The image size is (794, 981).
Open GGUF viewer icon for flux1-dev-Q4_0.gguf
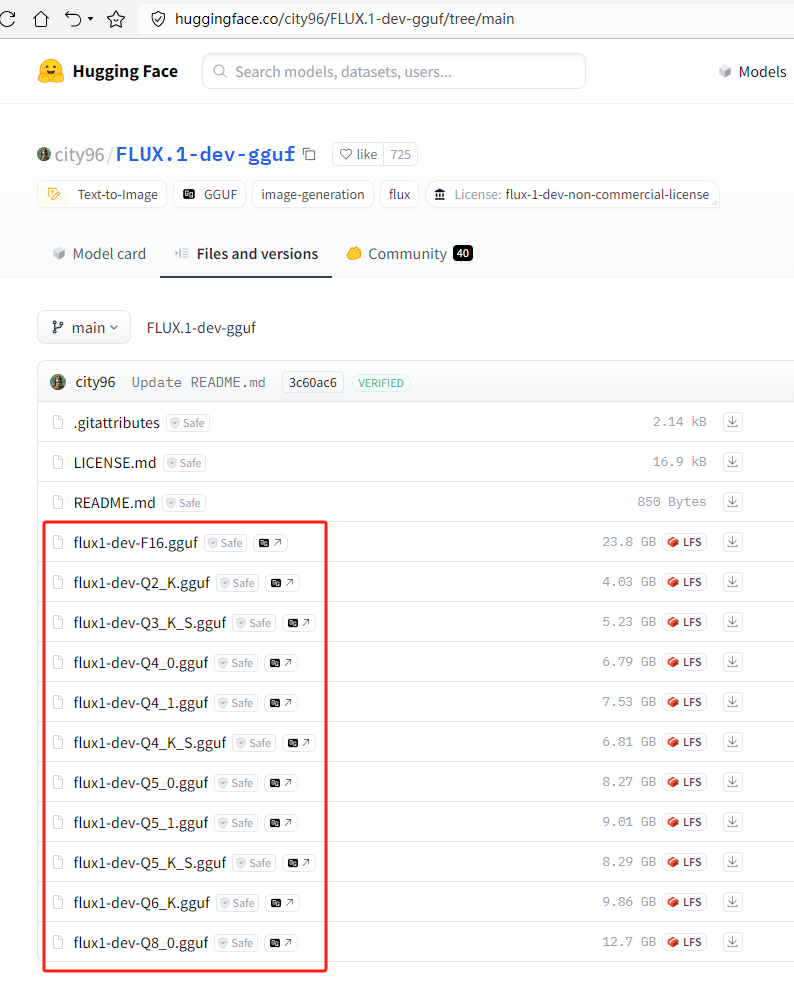click(x=280, y=663)
